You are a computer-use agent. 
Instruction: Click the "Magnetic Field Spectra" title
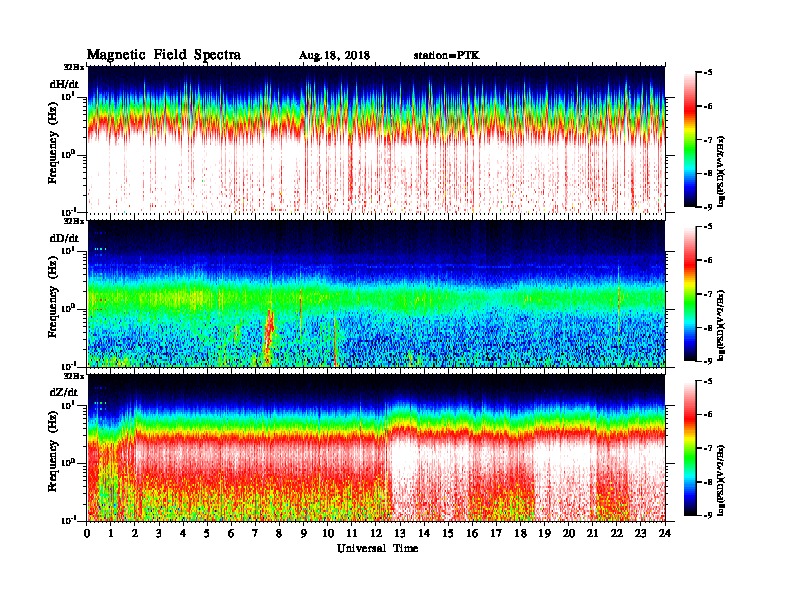164,55
